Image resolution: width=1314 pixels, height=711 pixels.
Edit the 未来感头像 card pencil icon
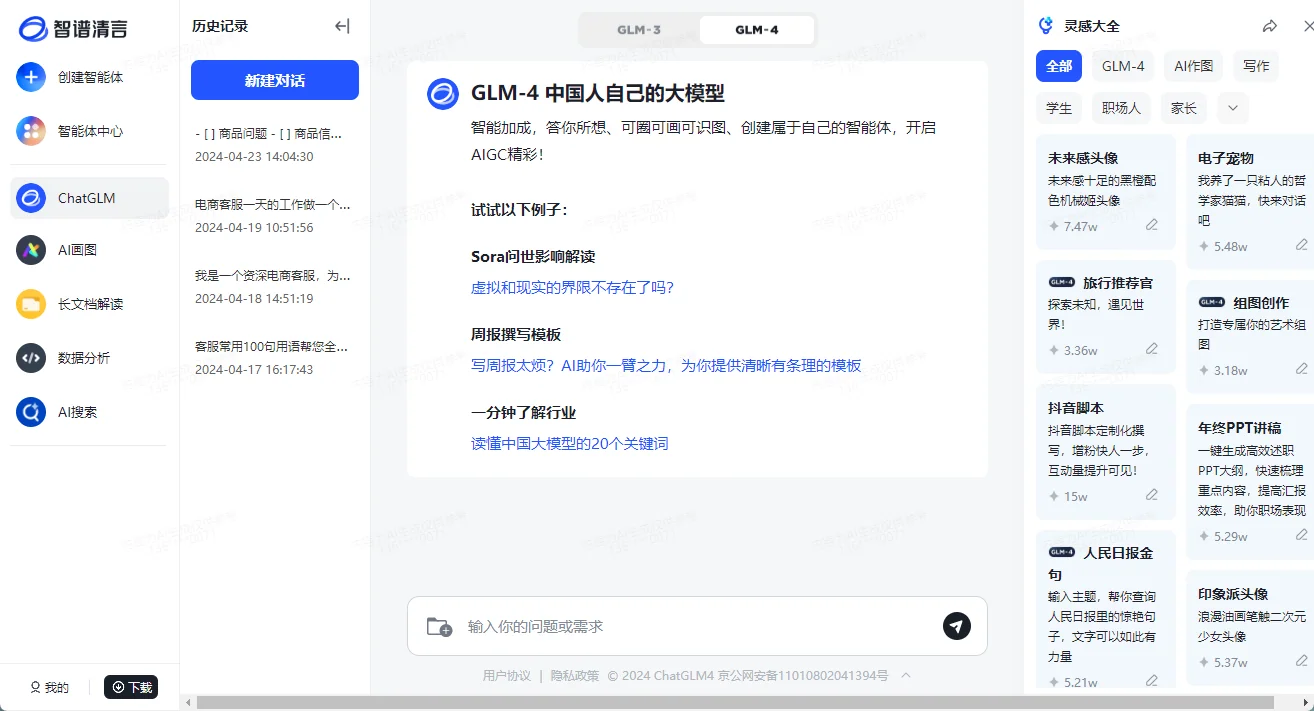pyautogui.click(x=1152, y=225)
